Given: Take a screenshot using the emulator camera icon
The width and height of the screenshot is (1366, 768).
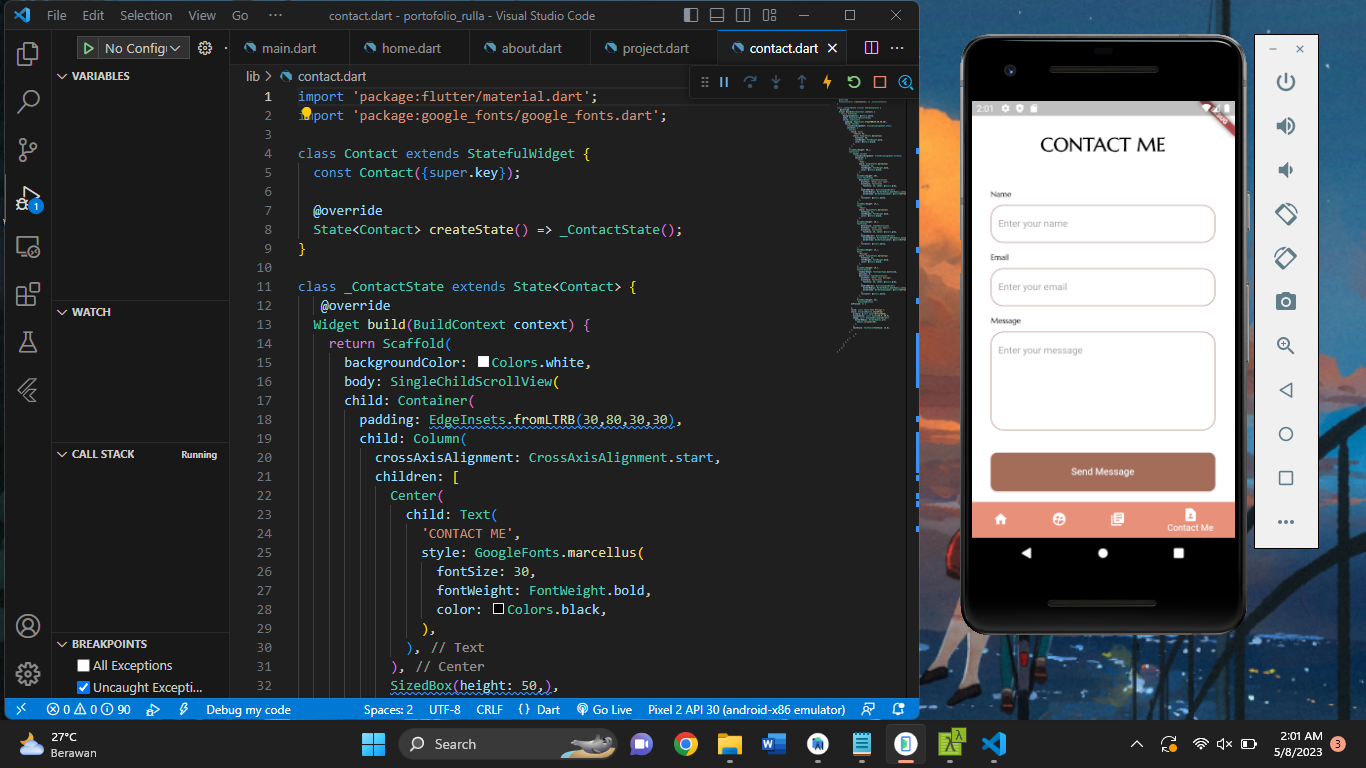Looking at the screenshot, I should (x=1286, y=301).
